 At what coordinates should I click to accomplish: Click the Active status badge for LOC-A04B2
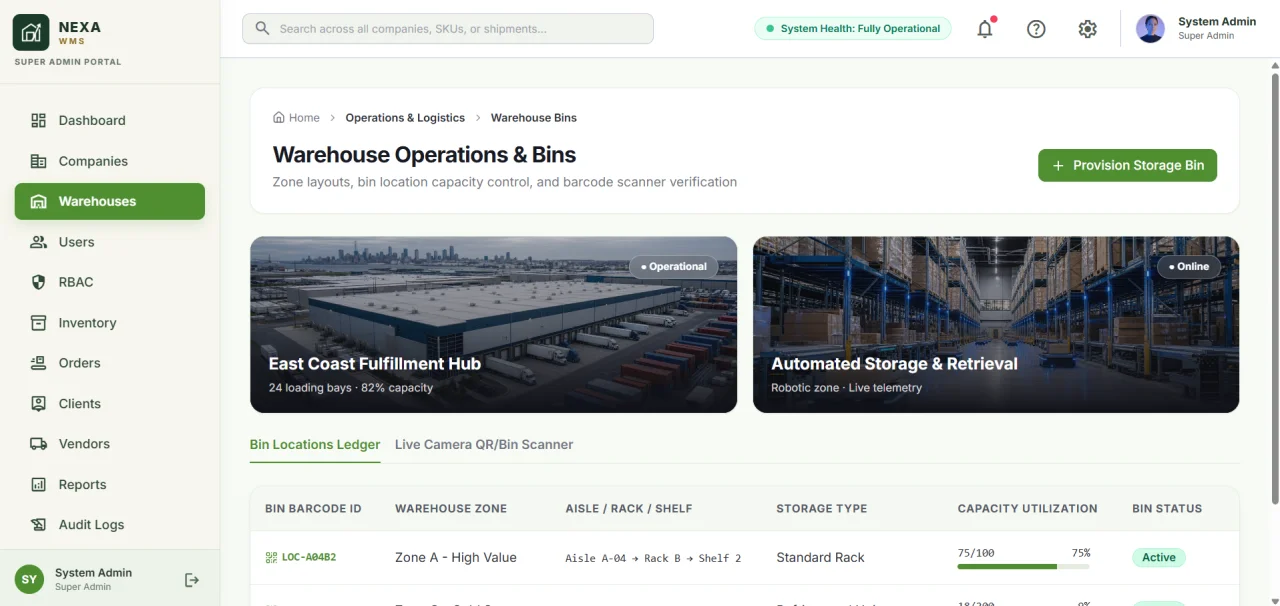pos(1159,558)
